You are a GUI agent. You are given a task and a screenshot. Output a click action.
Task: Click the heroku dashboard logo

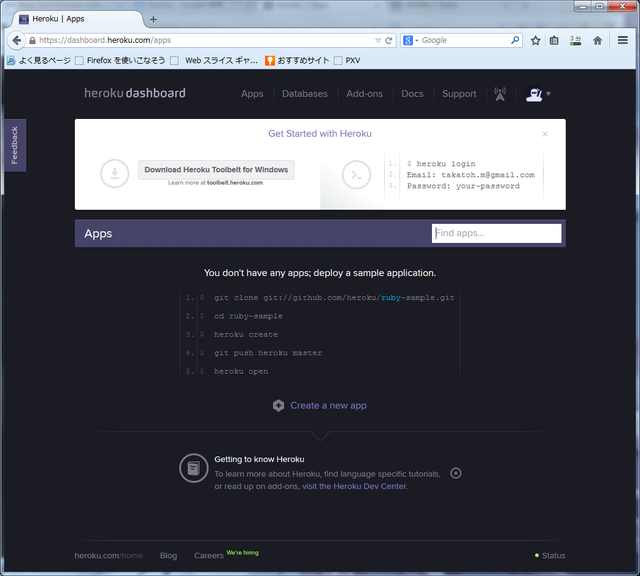pyautogui.click(x=135, y=93)
